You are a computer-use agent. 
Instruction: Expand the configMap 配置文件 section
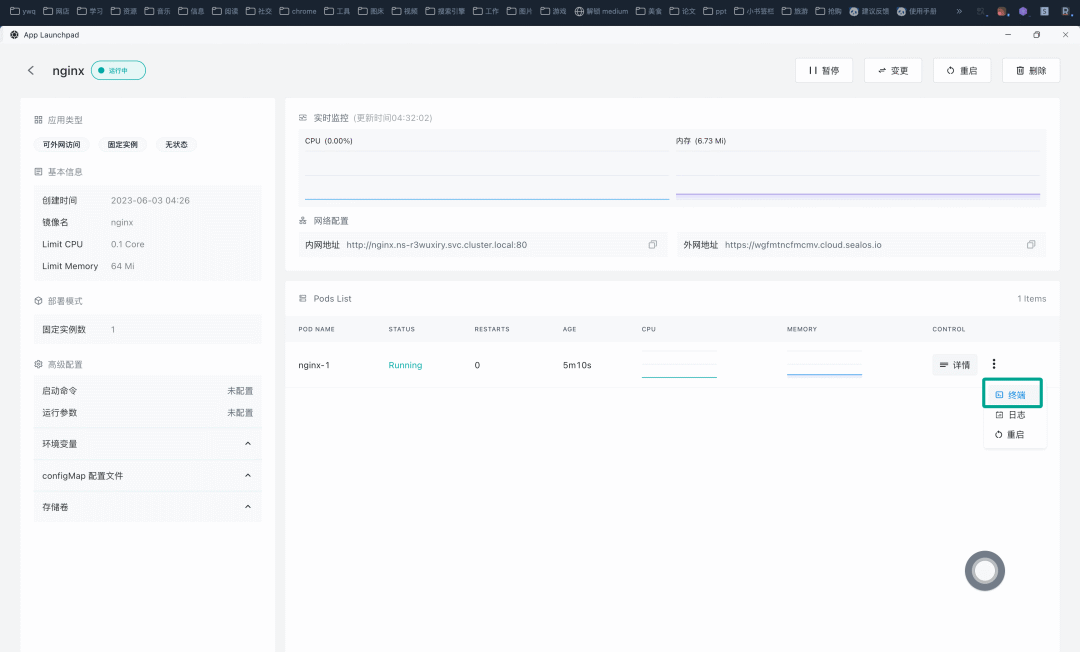pos(147,476)
